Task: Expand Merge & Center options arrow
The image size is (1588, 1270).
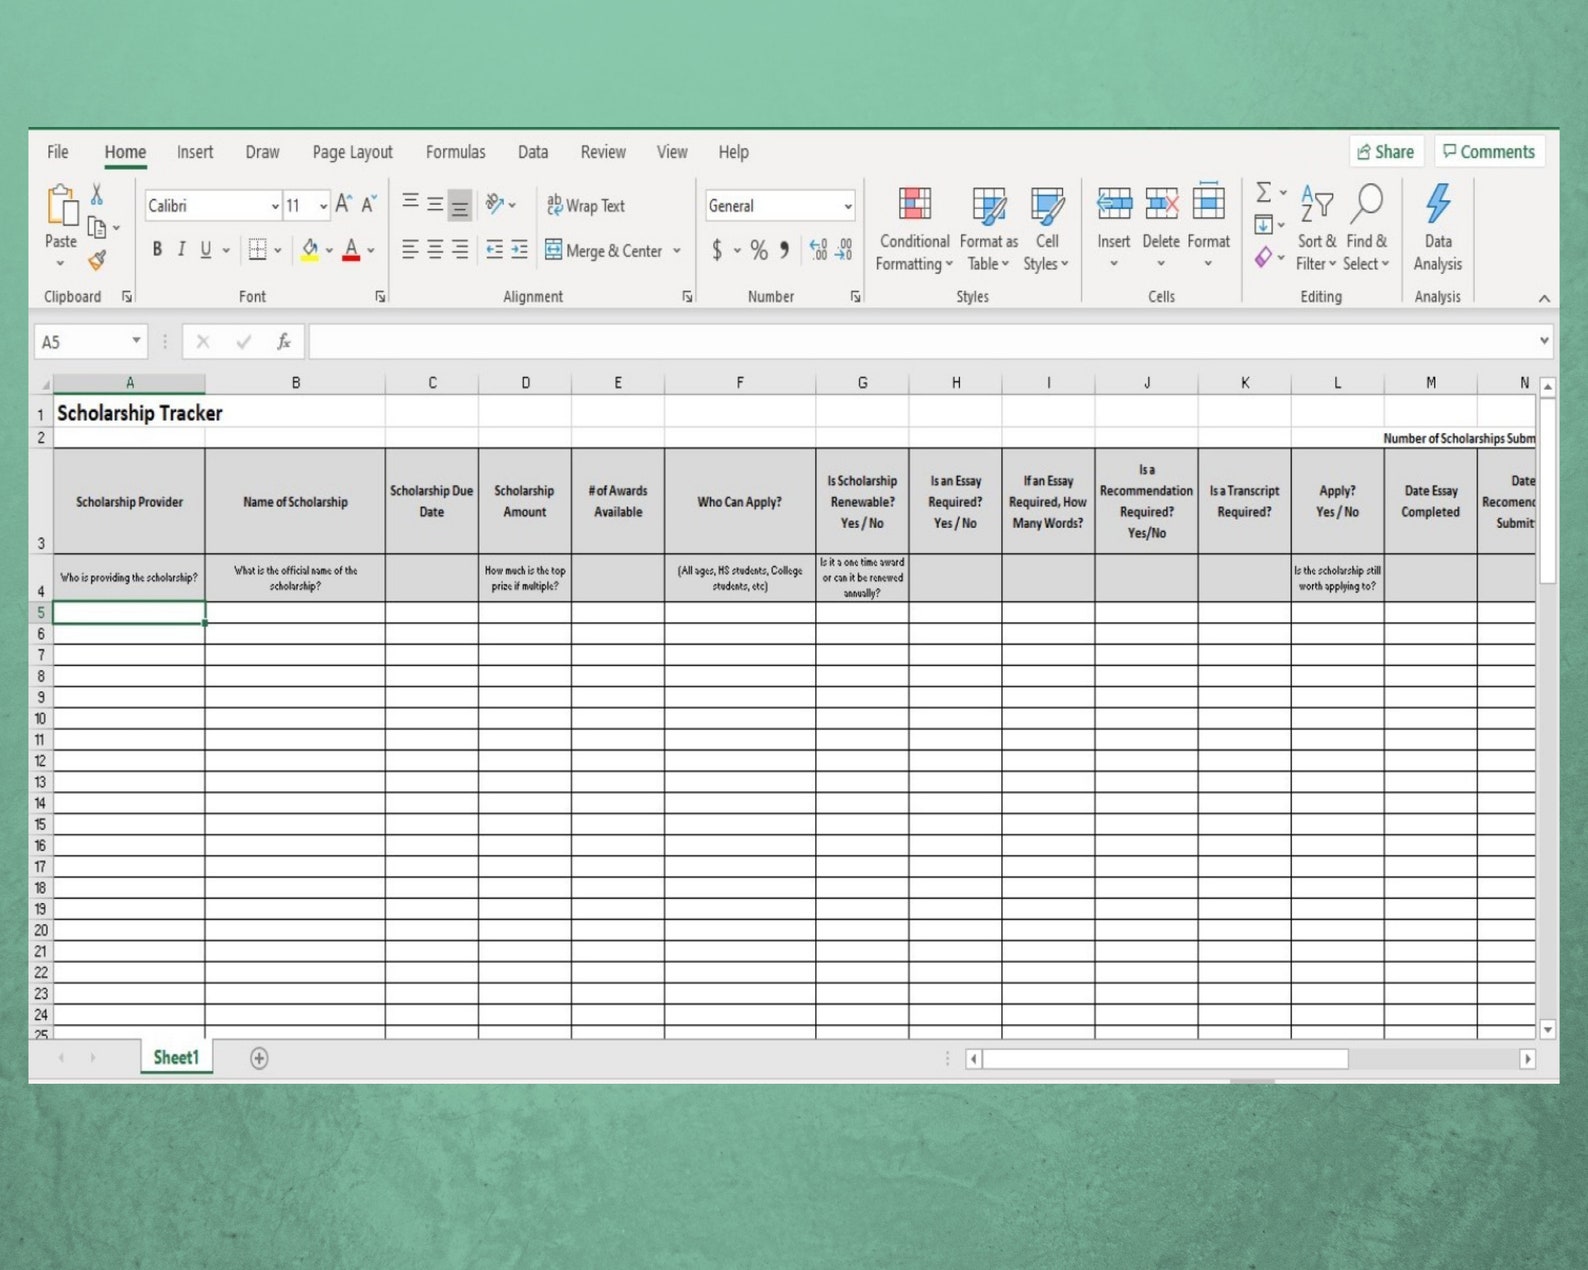Action: [x=677, y=250]
